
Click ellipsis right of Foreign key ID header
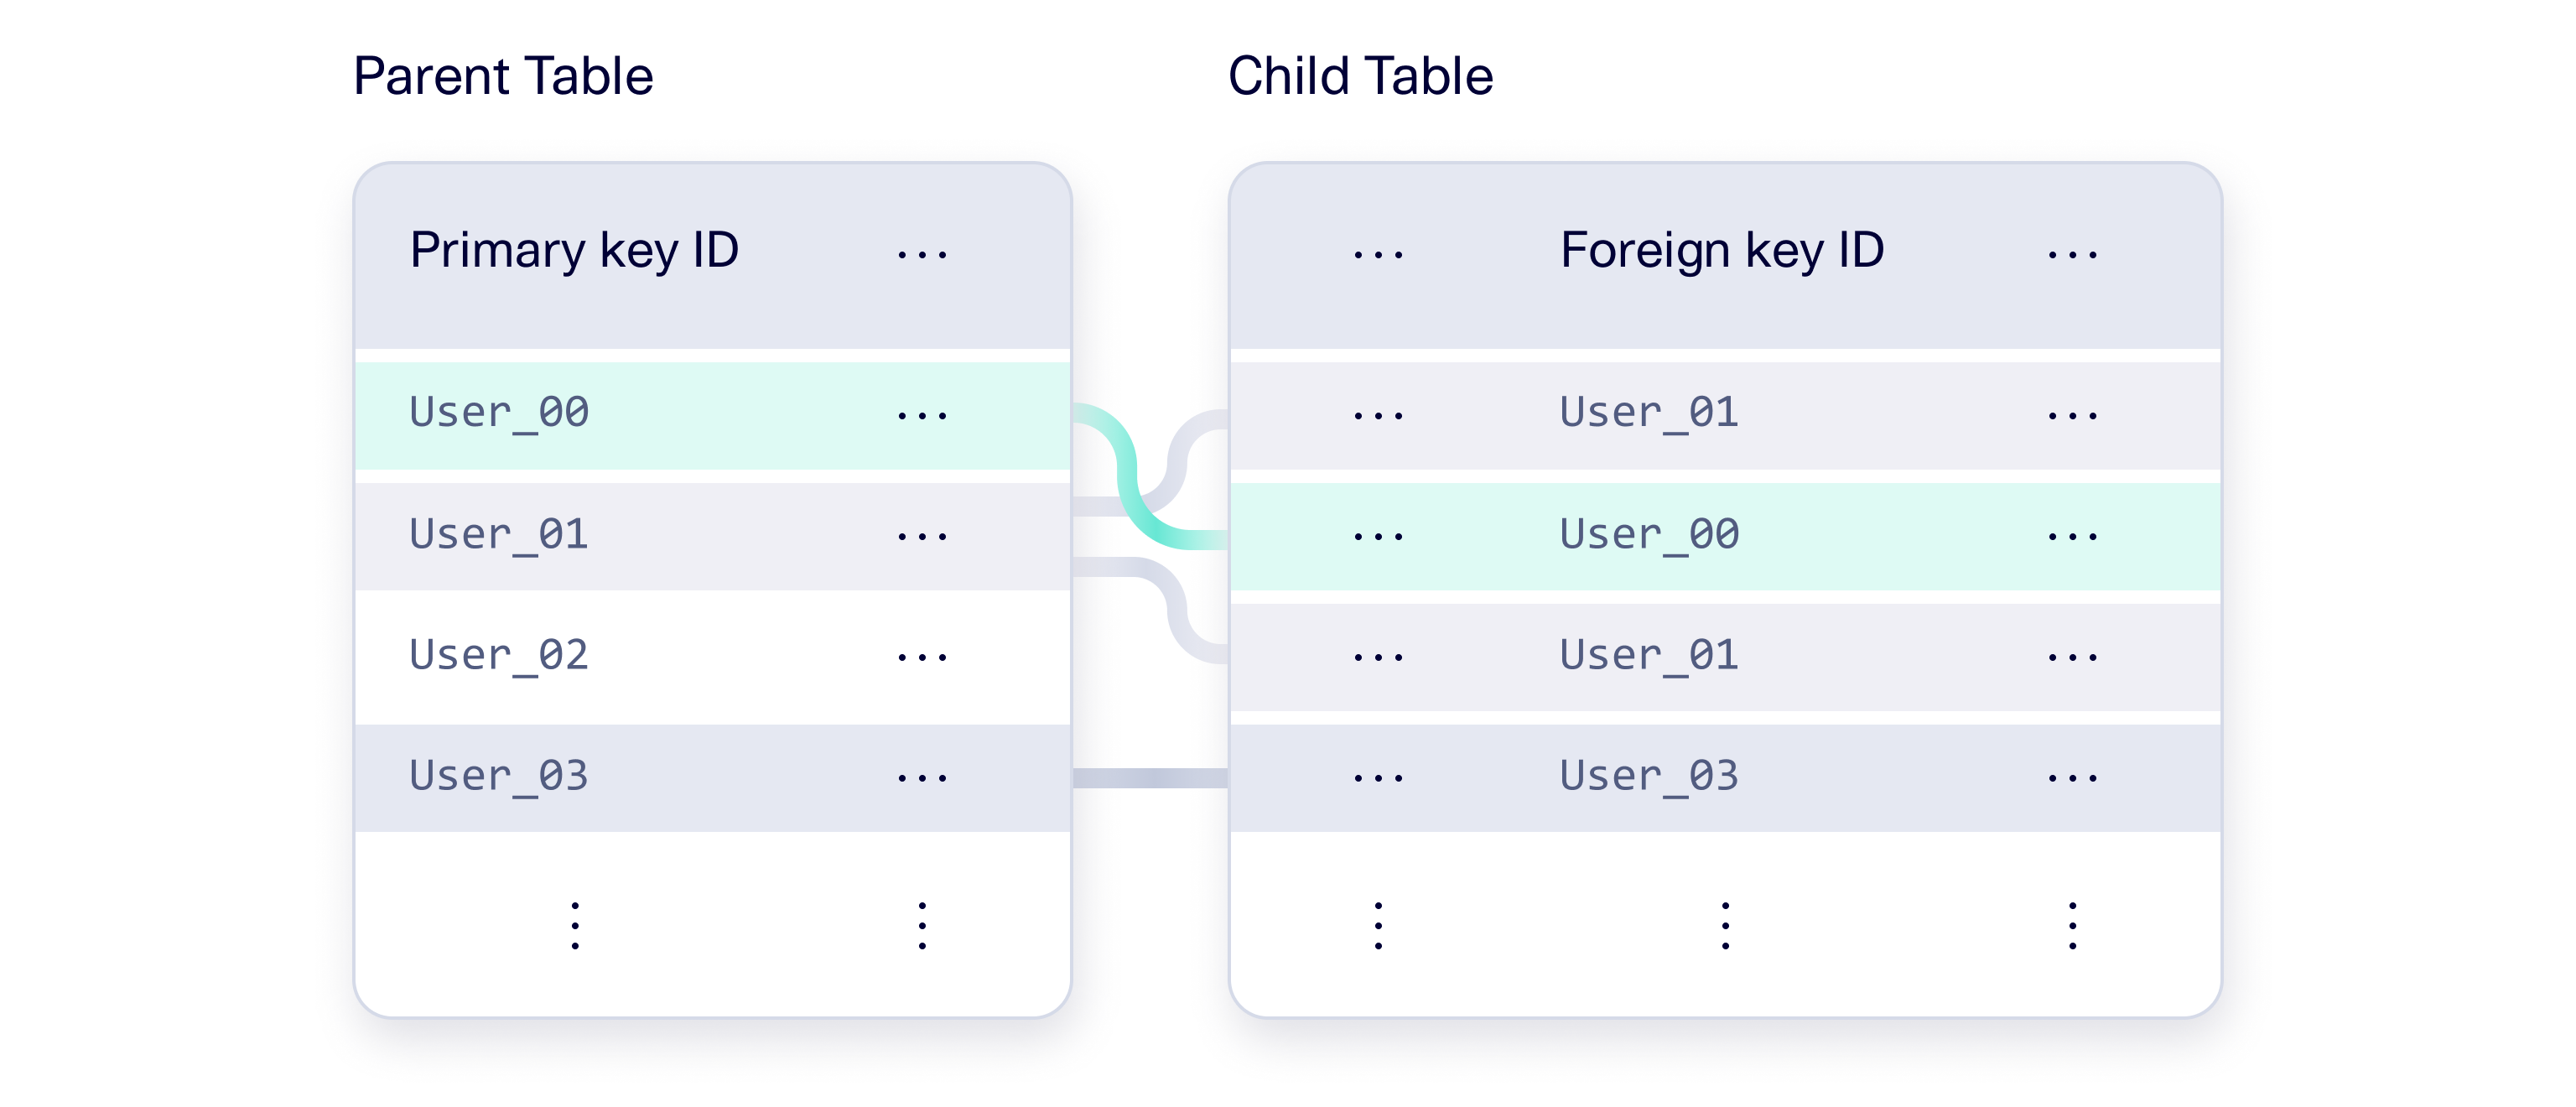pos(2072,256)
